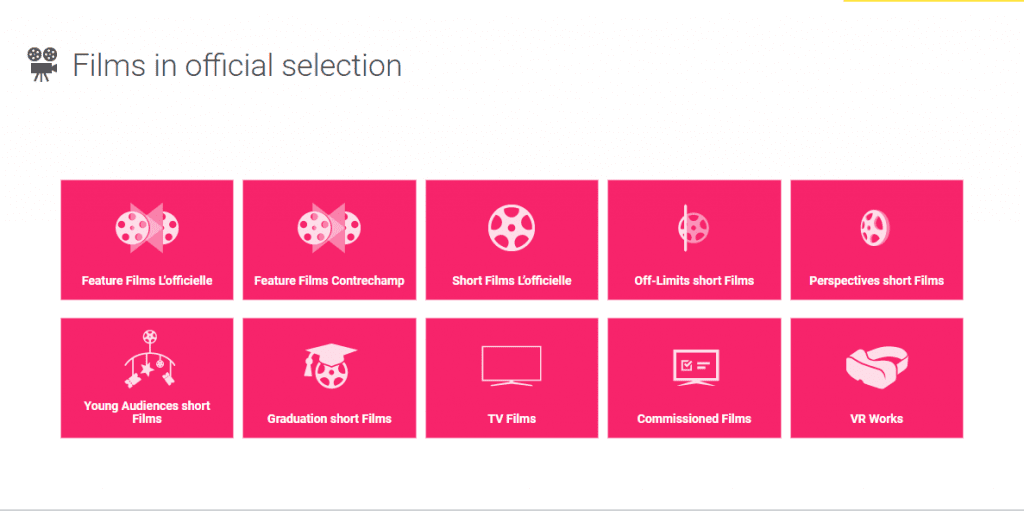
Task: Select the tilted reel icon for Perspectives short Films
Action: tap(875, 228)
